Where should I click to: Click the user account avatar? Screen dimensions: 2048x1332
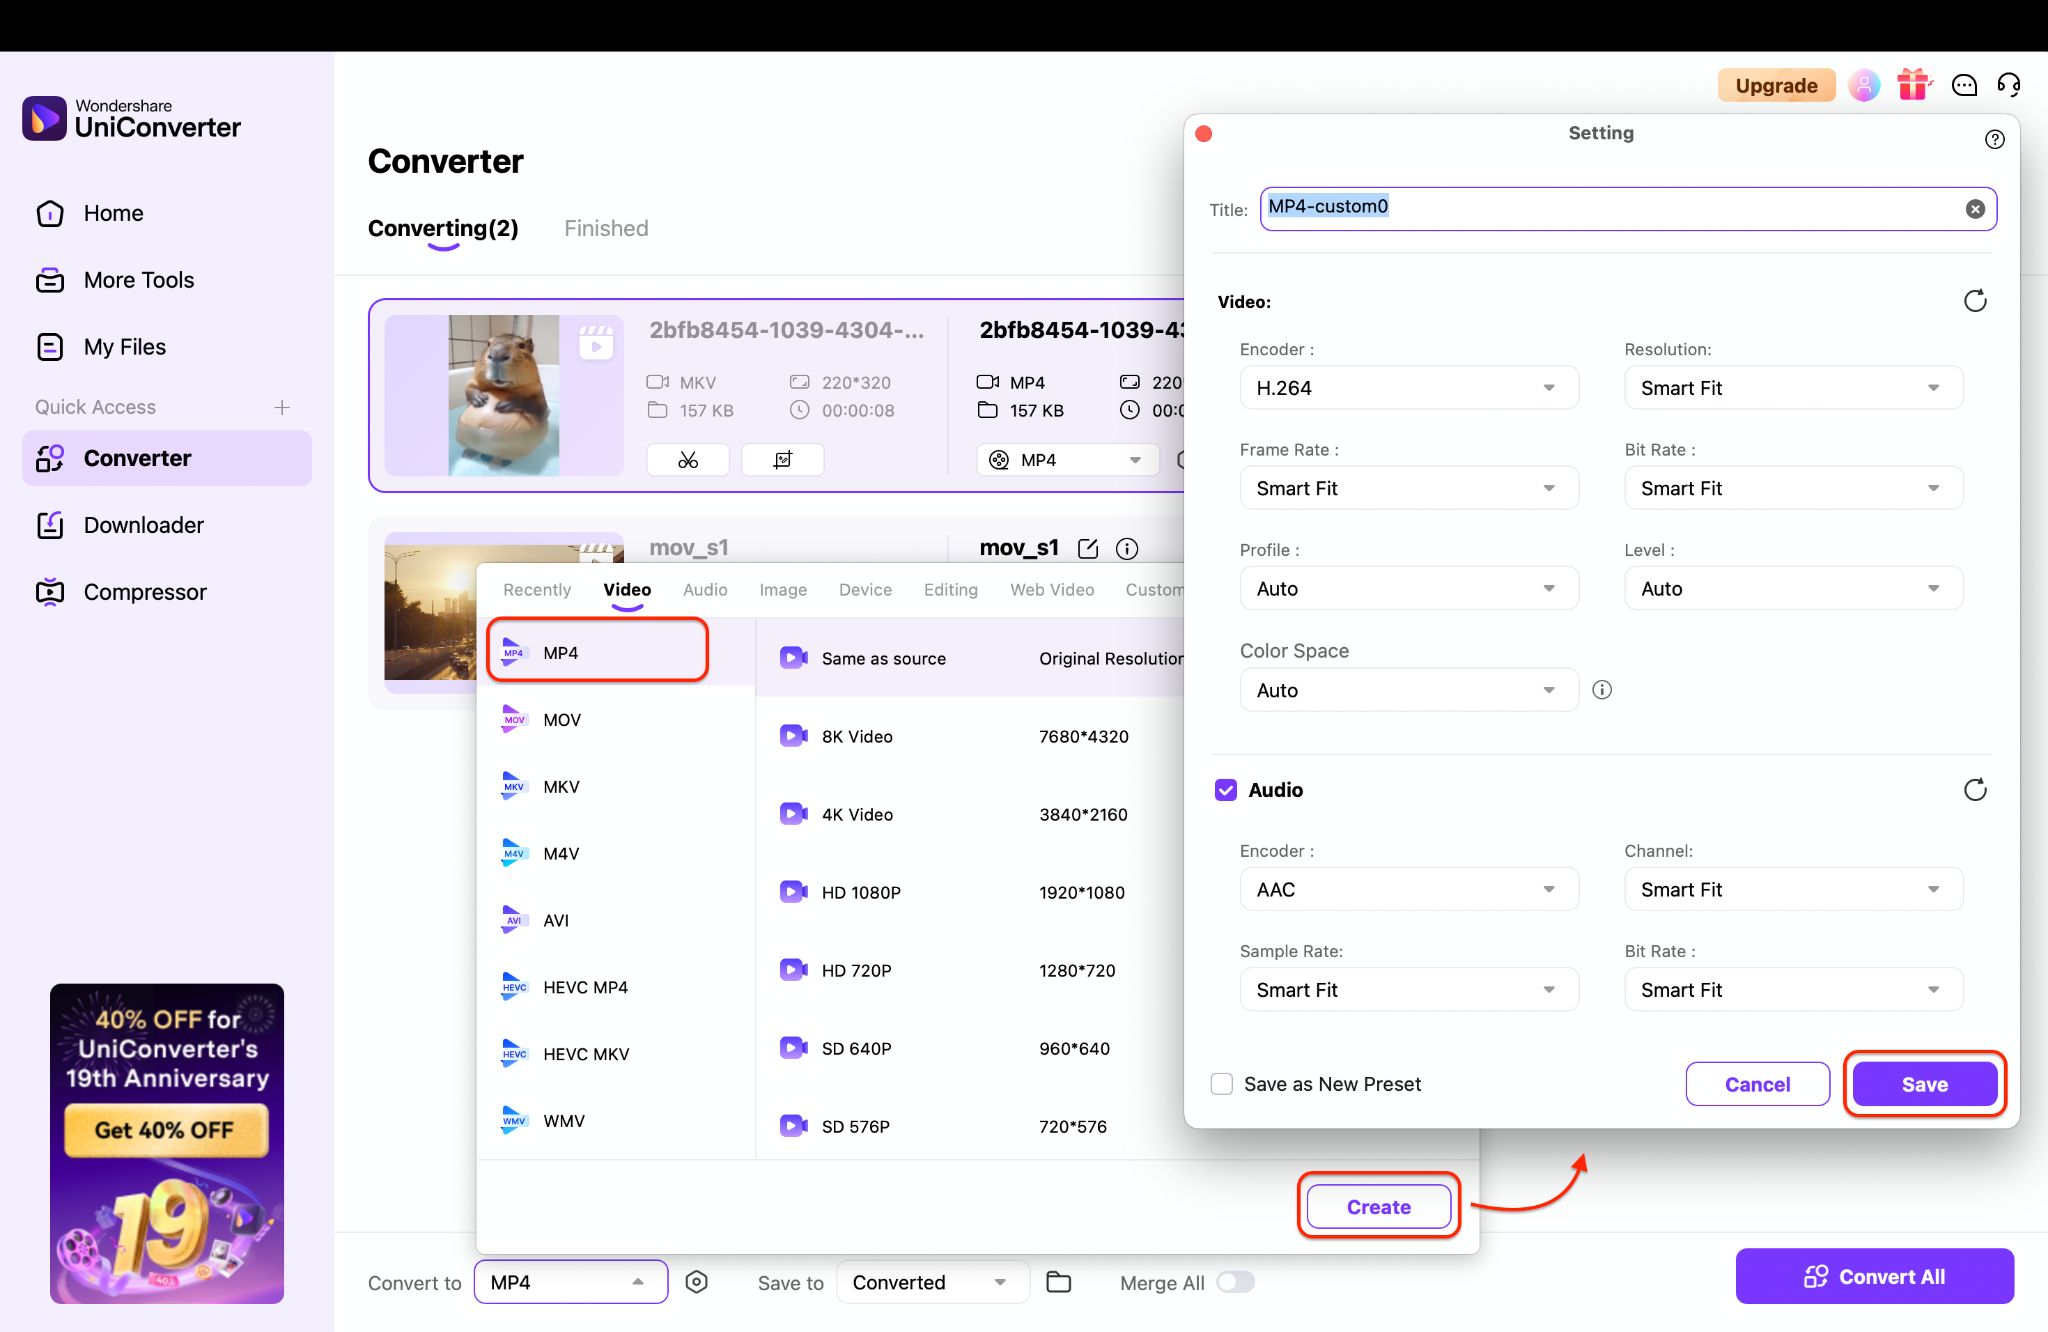tap(1864, 86)
